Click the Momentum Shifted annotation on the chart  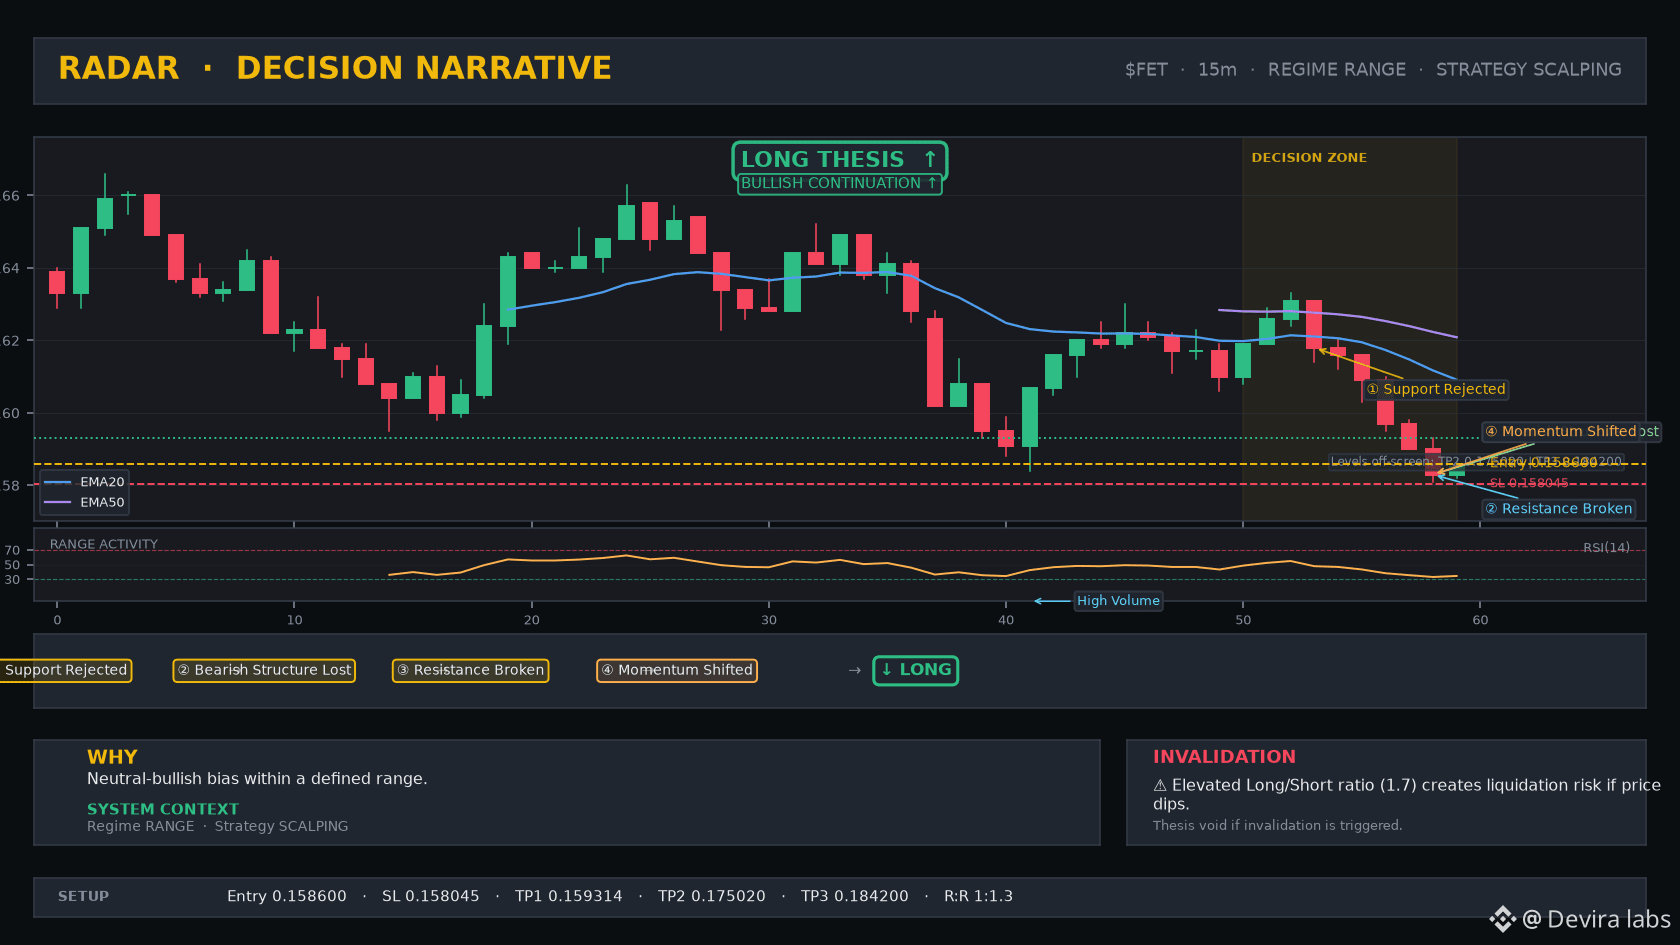(x=1560, y=431)
